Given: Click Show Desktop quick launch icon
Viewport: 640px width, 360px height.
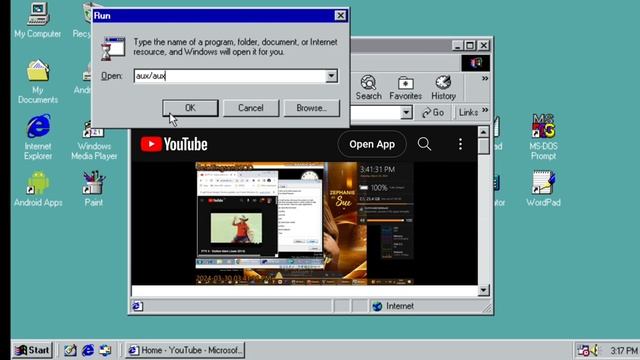Looking at the screenshot, I should click(x=70, y=350).
